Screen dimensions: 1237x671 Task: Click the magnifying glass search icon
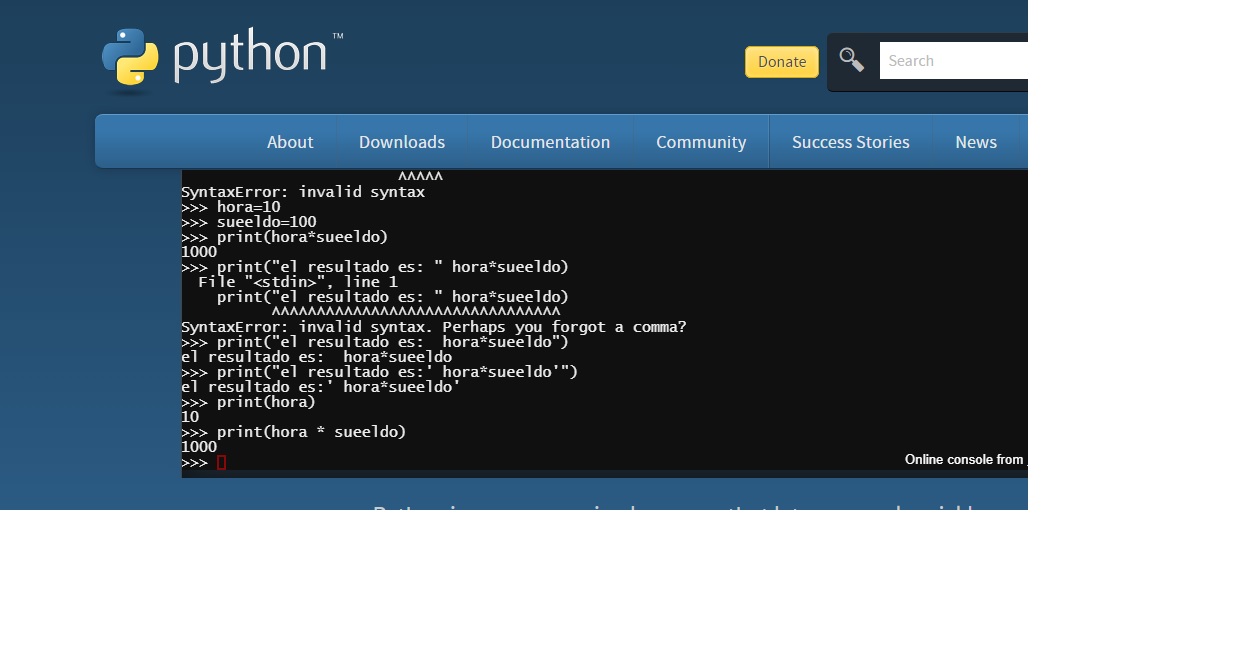pos(851,60)
